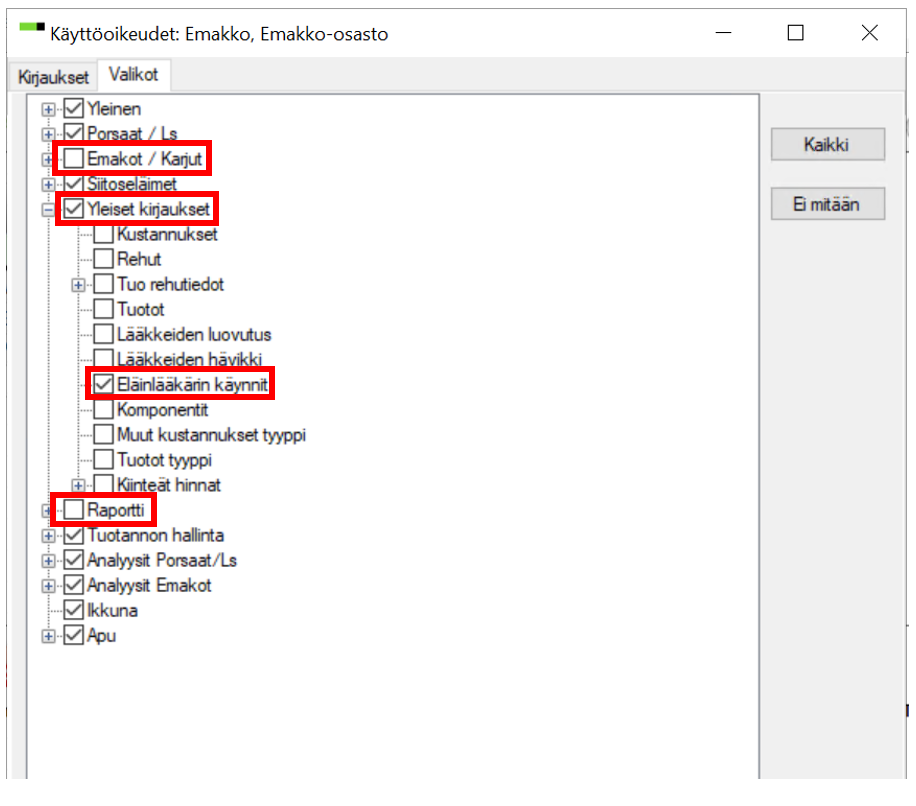Uncheck the Analyysit Porsaat/Ls checkbox
916x806 pixels.
click(74, 560)
